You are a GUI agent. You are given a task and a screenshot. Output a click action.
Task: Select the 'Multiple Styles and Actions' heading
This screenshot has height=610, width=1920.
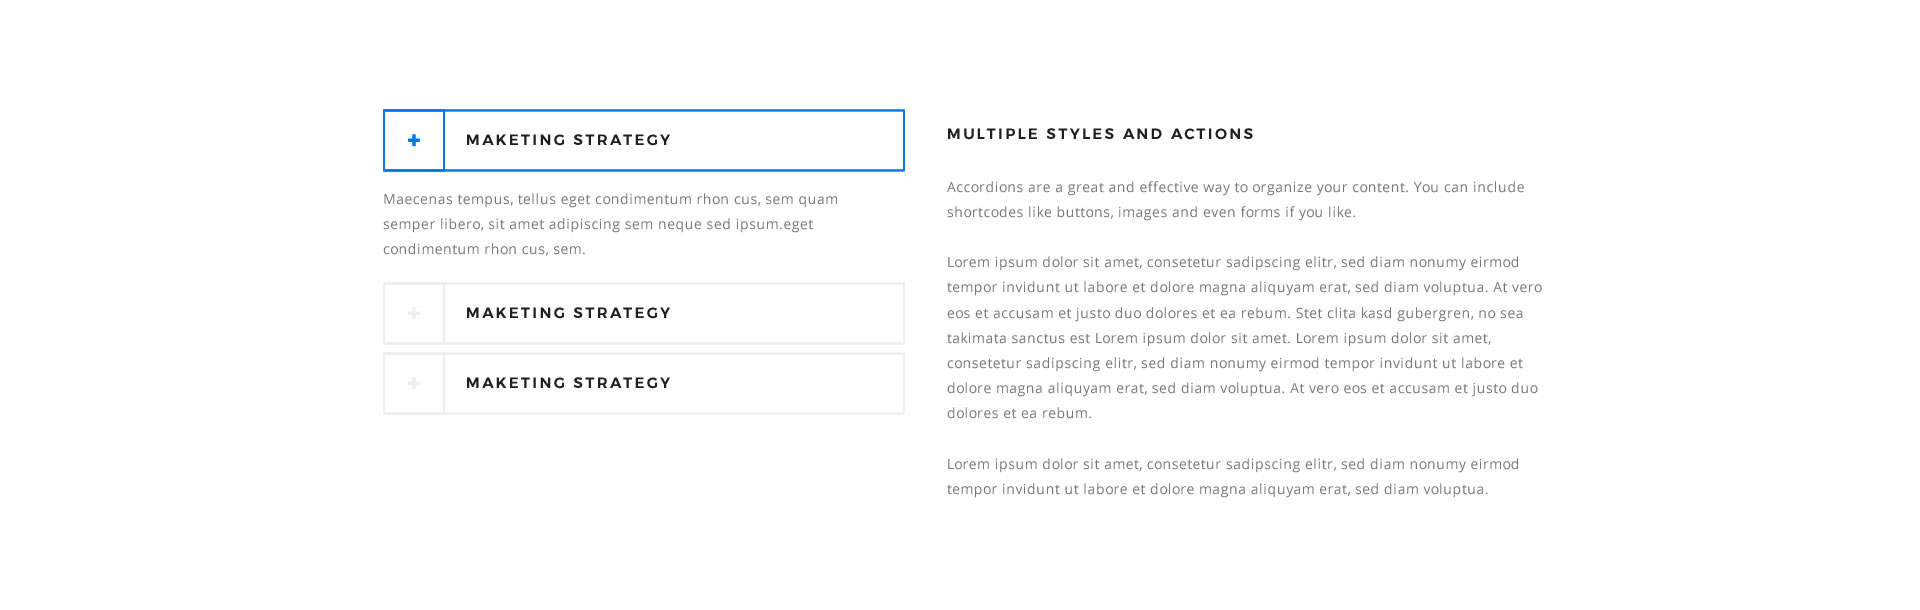coord(1100,134)
